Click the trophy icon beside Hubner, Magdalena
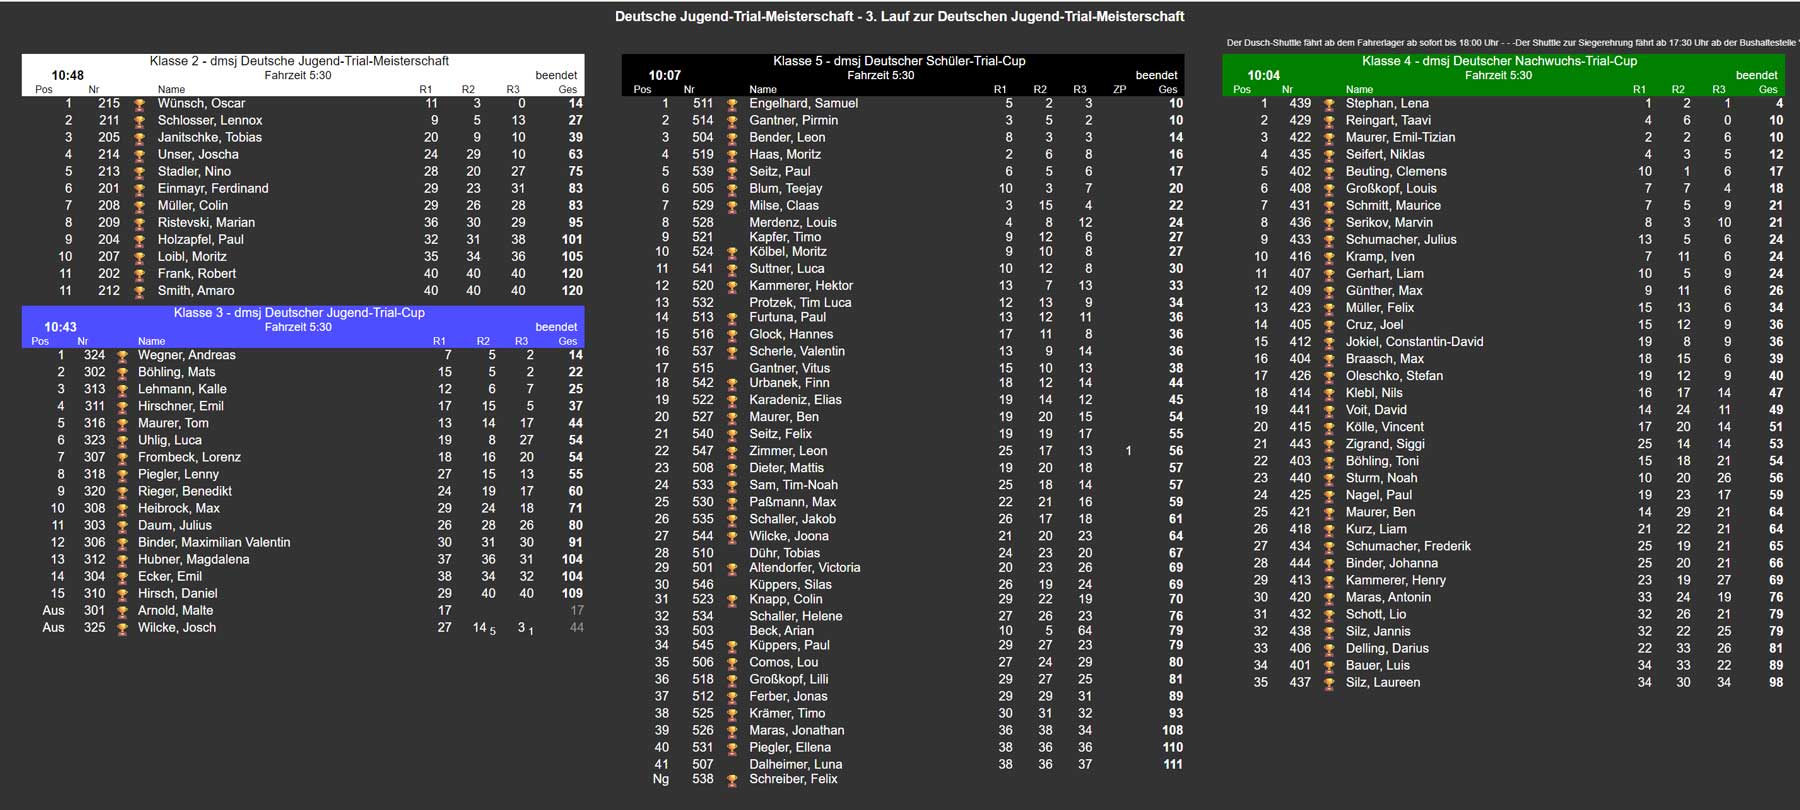The height and width of the screenshot is (810, 1800). pyautogui.click(x=122, y=560)
